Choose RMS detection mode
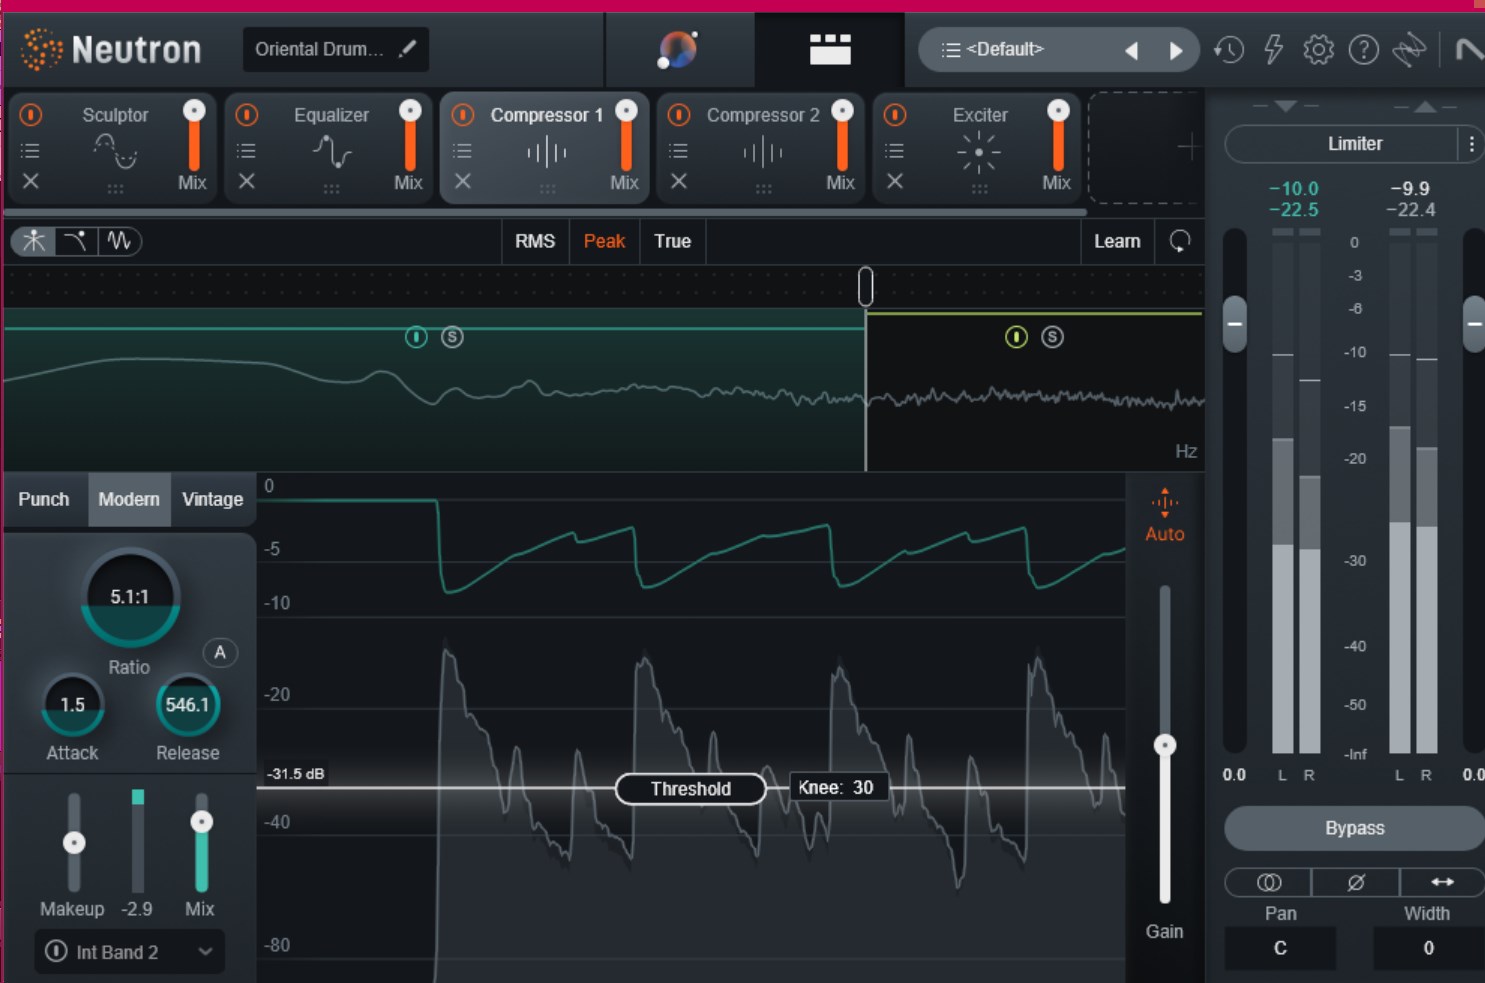This screenshot has height=983, width=1485. click(535, 241)
